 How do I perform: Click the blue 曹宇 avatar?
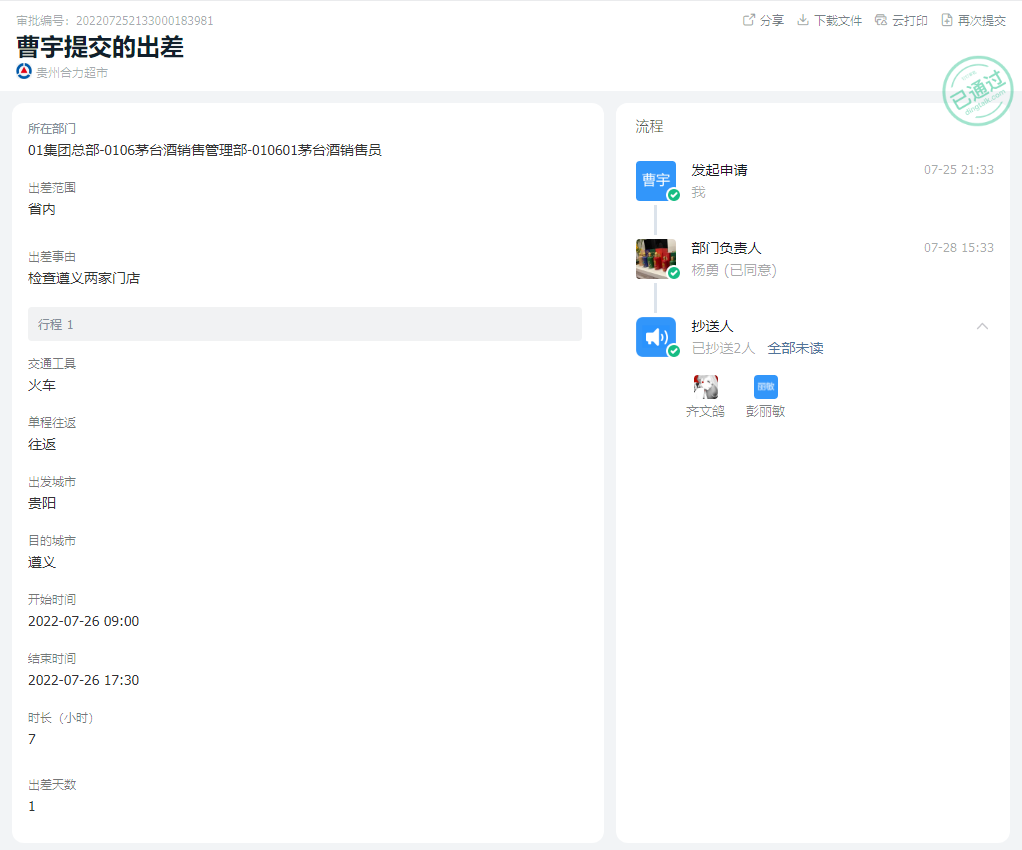[x=656, y=180]
